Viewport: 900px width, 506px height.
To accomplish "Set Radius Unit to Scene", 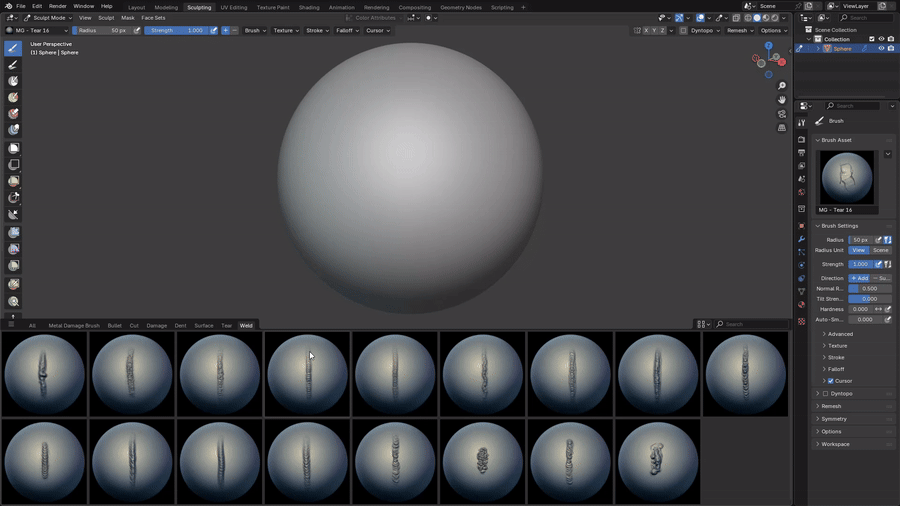I will (880, 250).
